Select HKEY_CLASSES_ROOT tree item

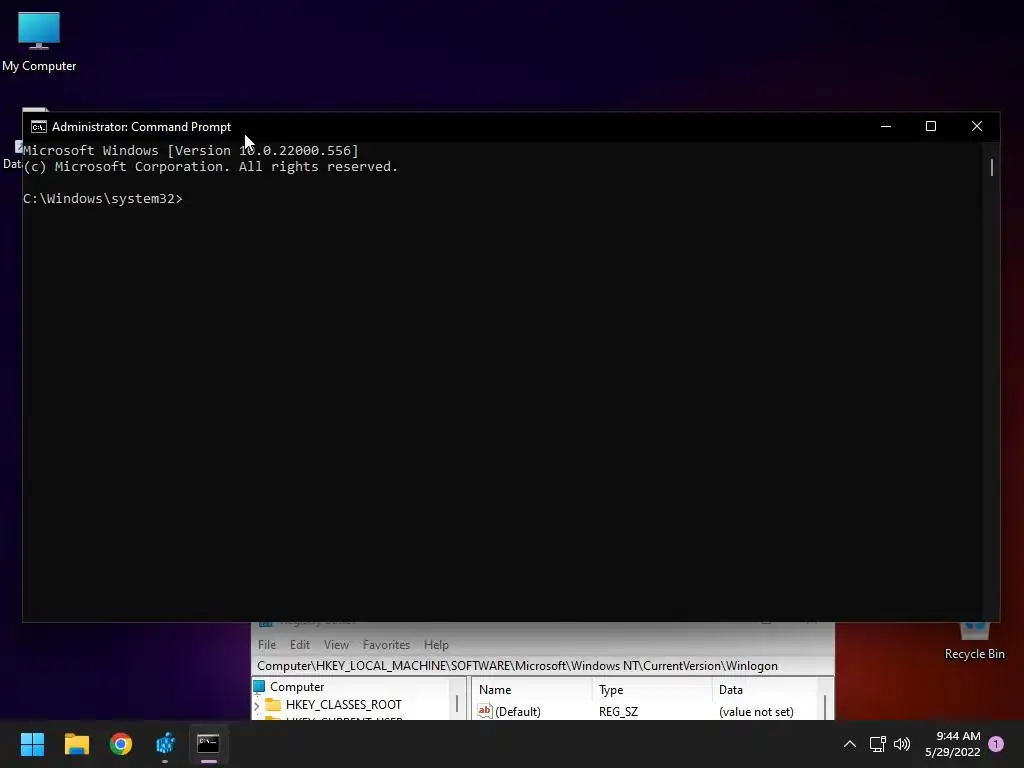pos(344,705)
